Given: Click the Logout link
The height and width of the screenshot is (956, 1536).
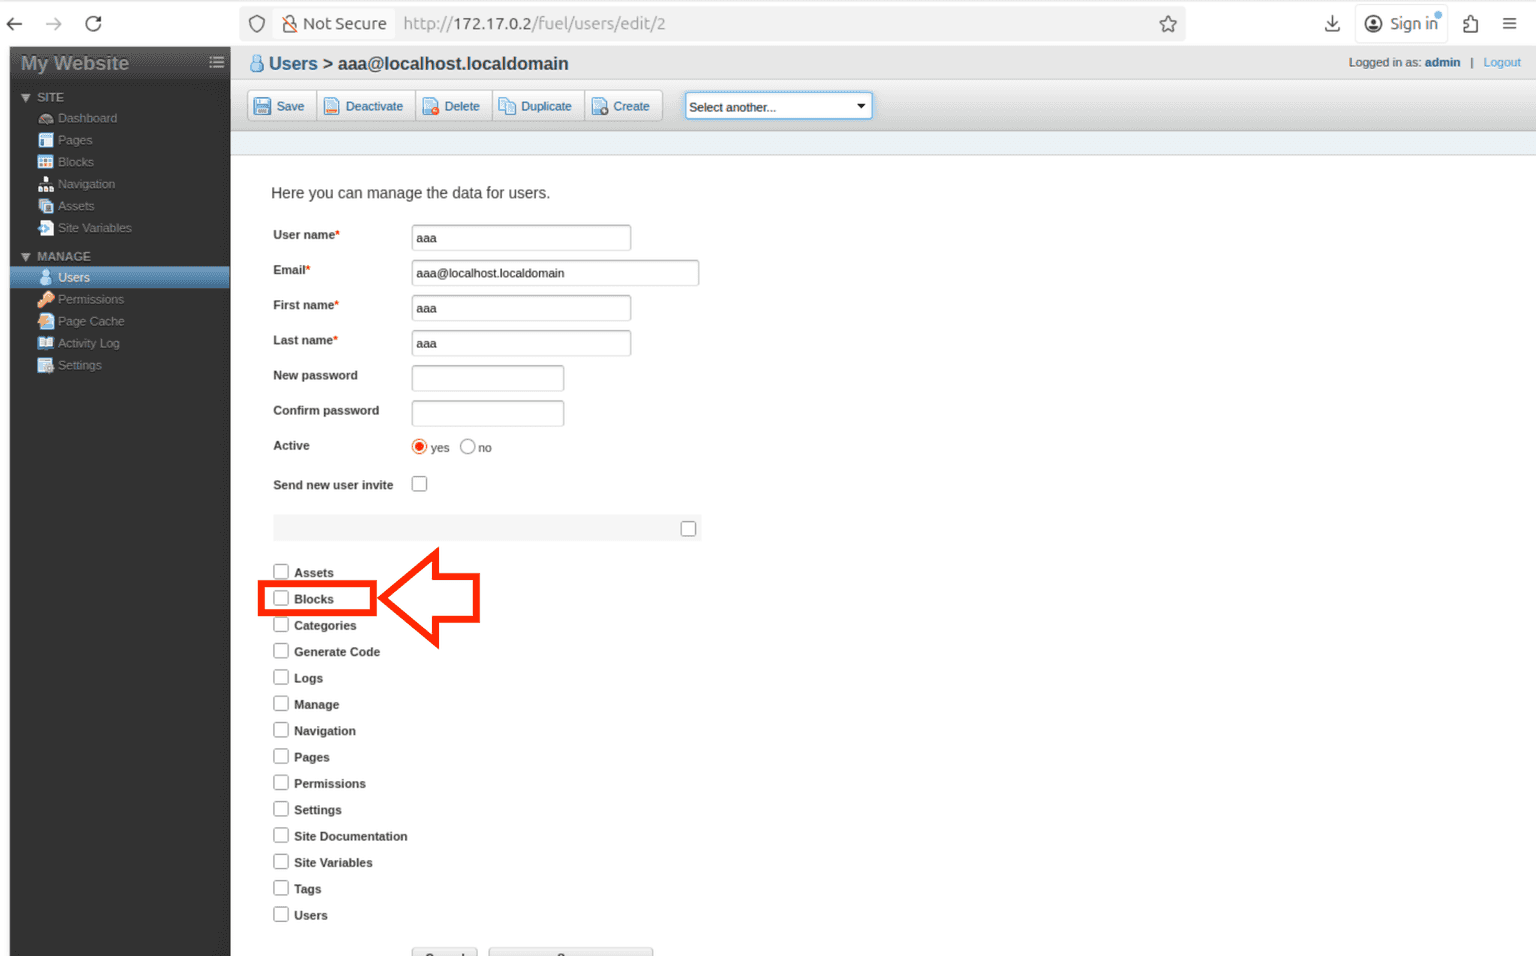Looking at the screenshot, I should [1501, 62].
